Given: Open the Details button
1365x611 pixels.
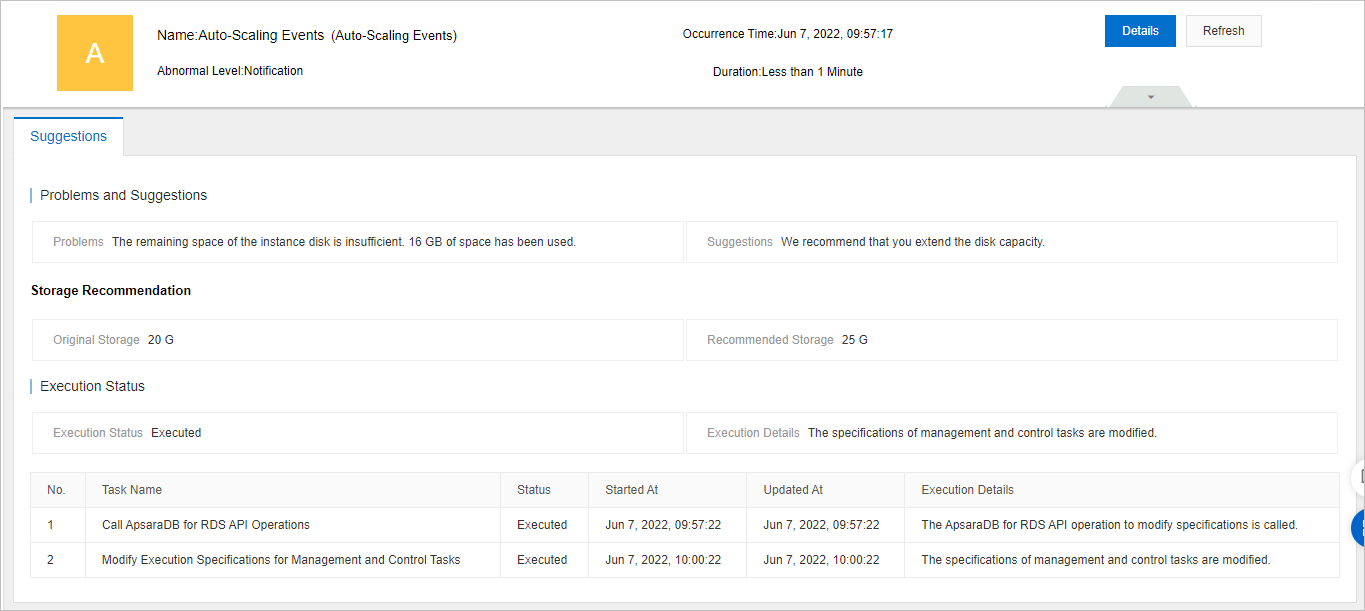Looking at the screenshot, I should point(1140,31).
